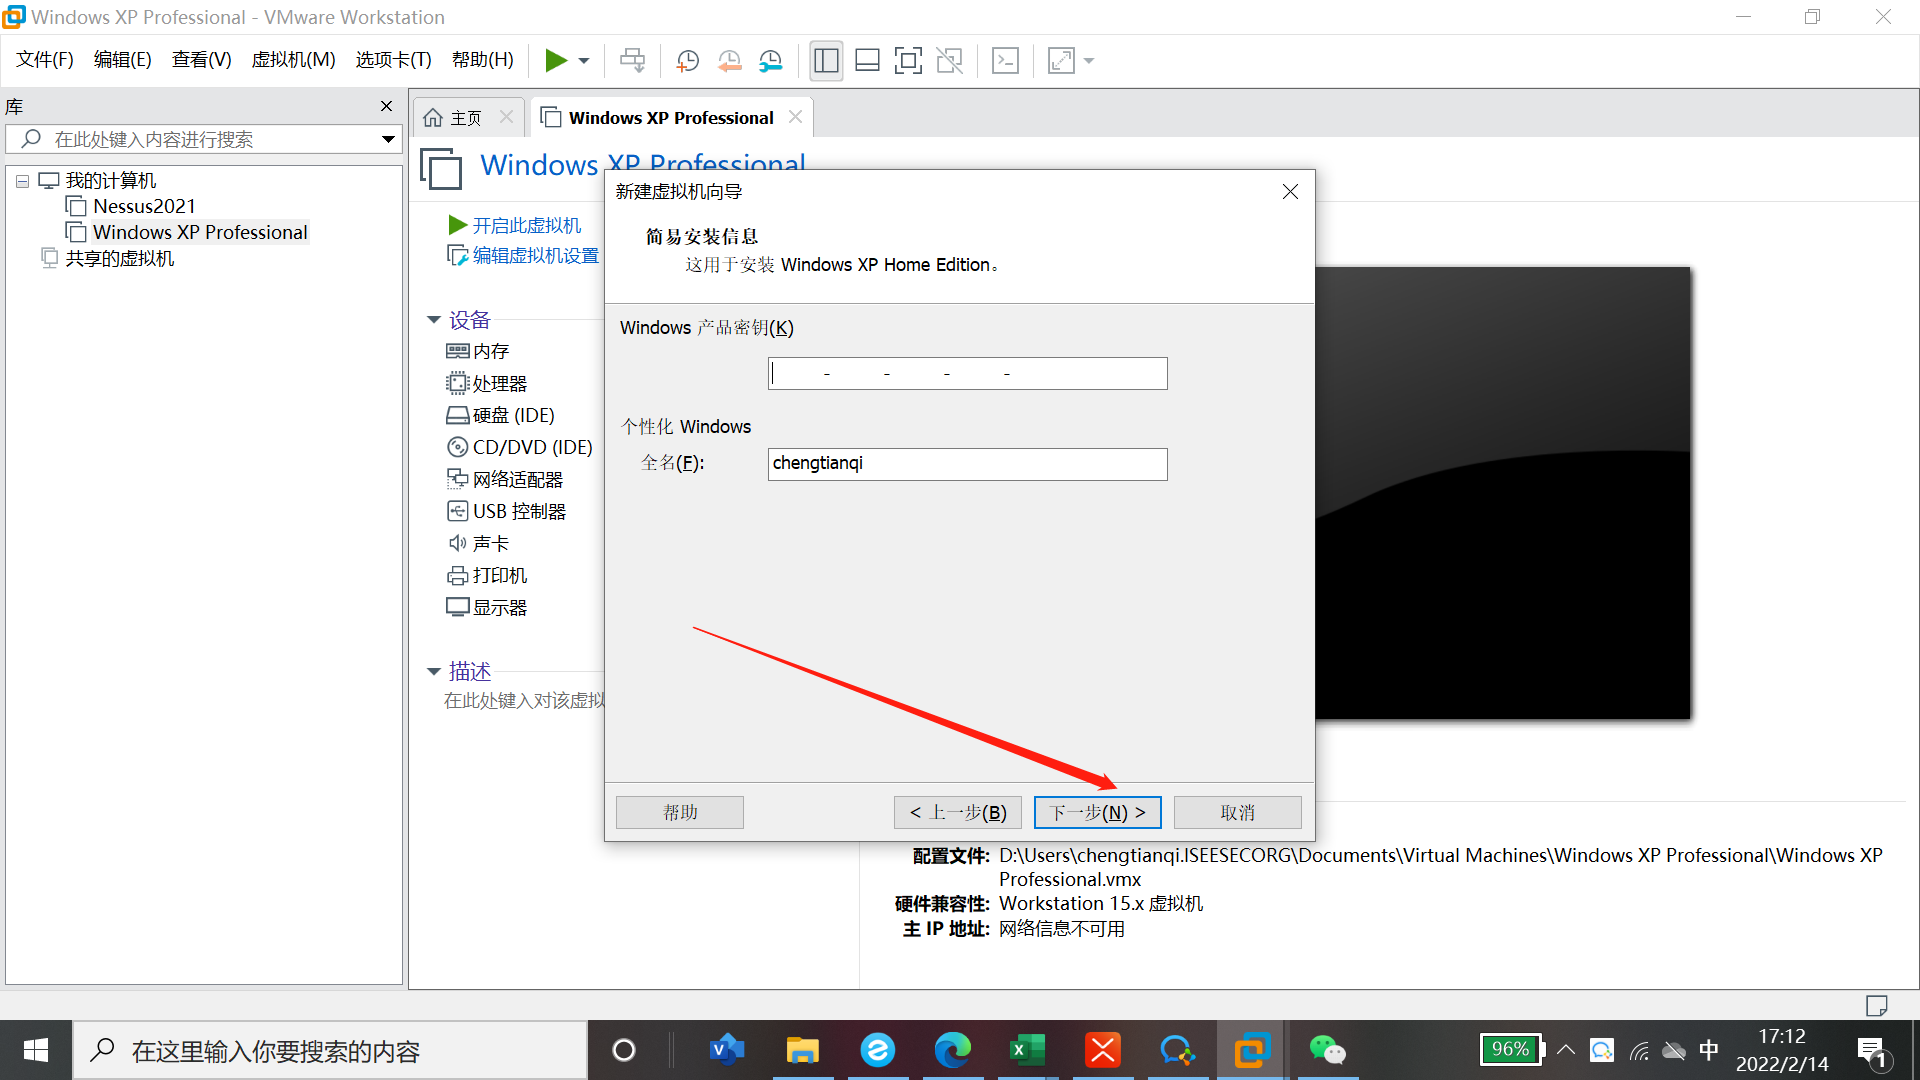Open Excel from the taskbar
1920x1080 pixels.
(1027, 1050)
